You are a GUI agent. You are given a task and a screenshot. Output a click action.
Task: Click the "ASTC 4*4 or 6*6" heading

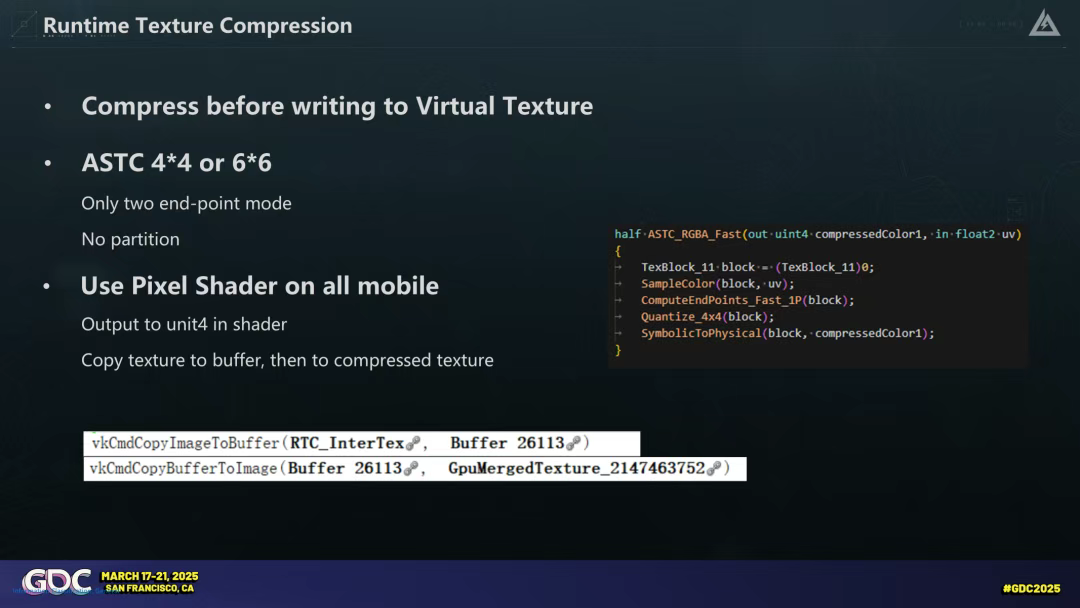176,163
